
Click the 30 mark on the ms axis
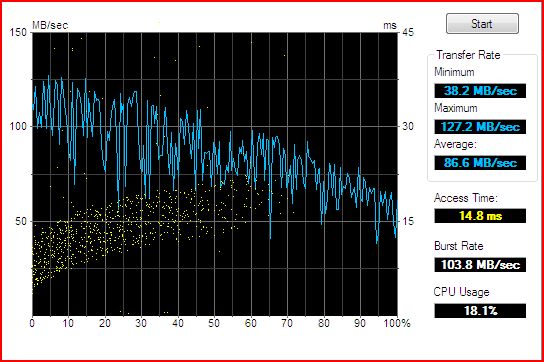point(408,126)
